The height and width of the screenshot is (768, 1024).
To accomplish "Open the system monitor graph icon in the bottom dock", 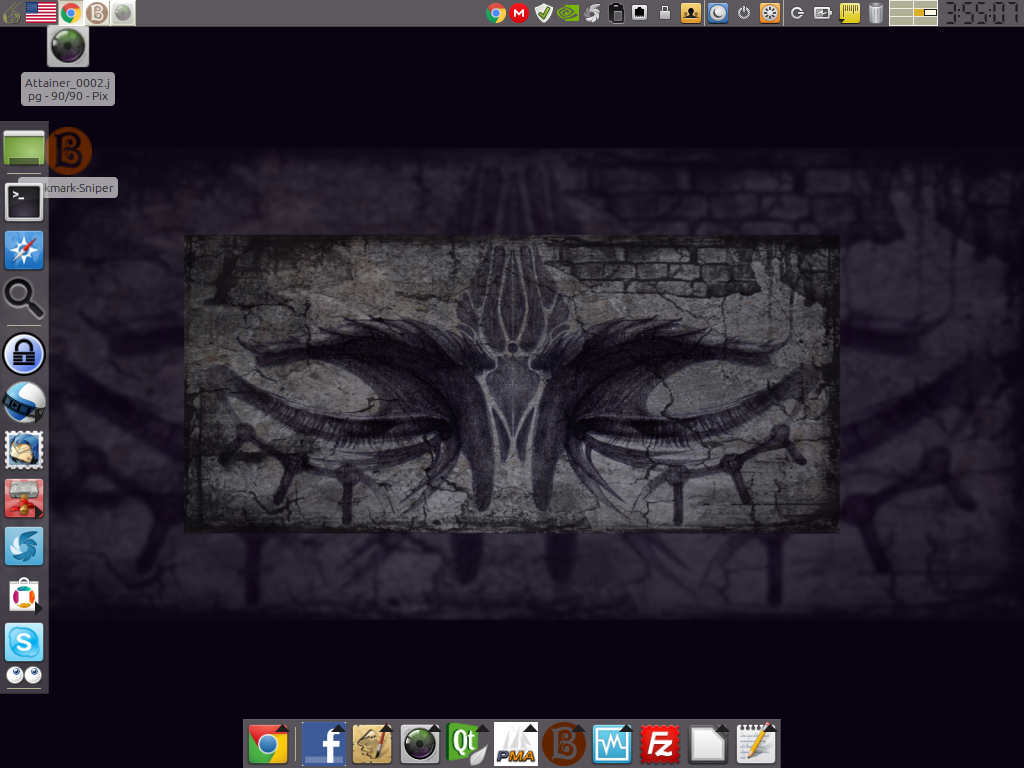I will pos(612,744).
